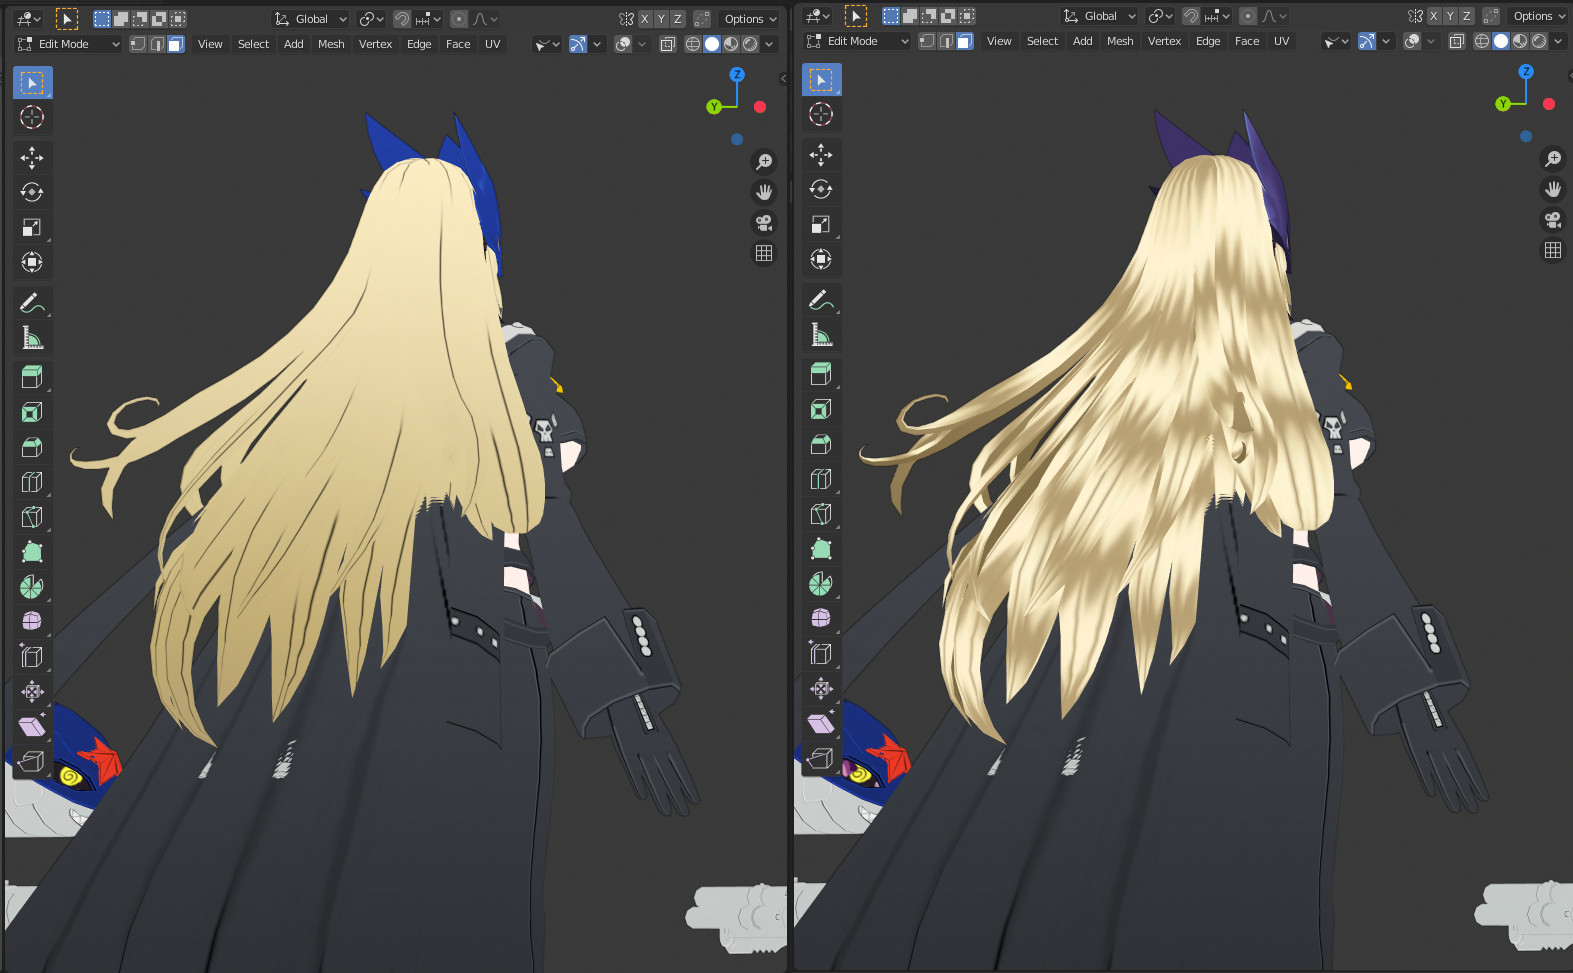This screenshot has width=1573, height=973.
Task: Open editor type dropdown in left viewport header
Action: tap(29, 19)
